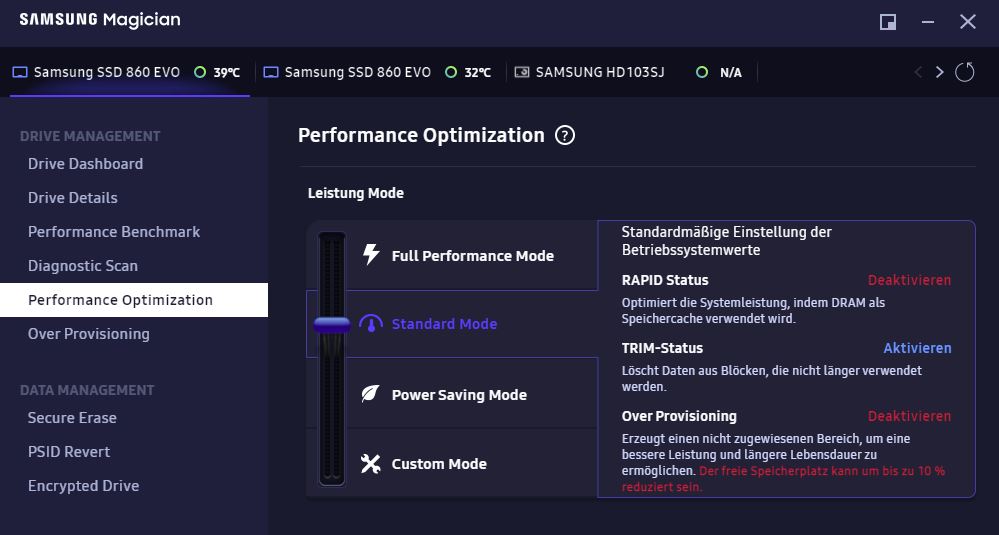
Task: Choose Full Performance Mode
Action: [x=471, y=255]
